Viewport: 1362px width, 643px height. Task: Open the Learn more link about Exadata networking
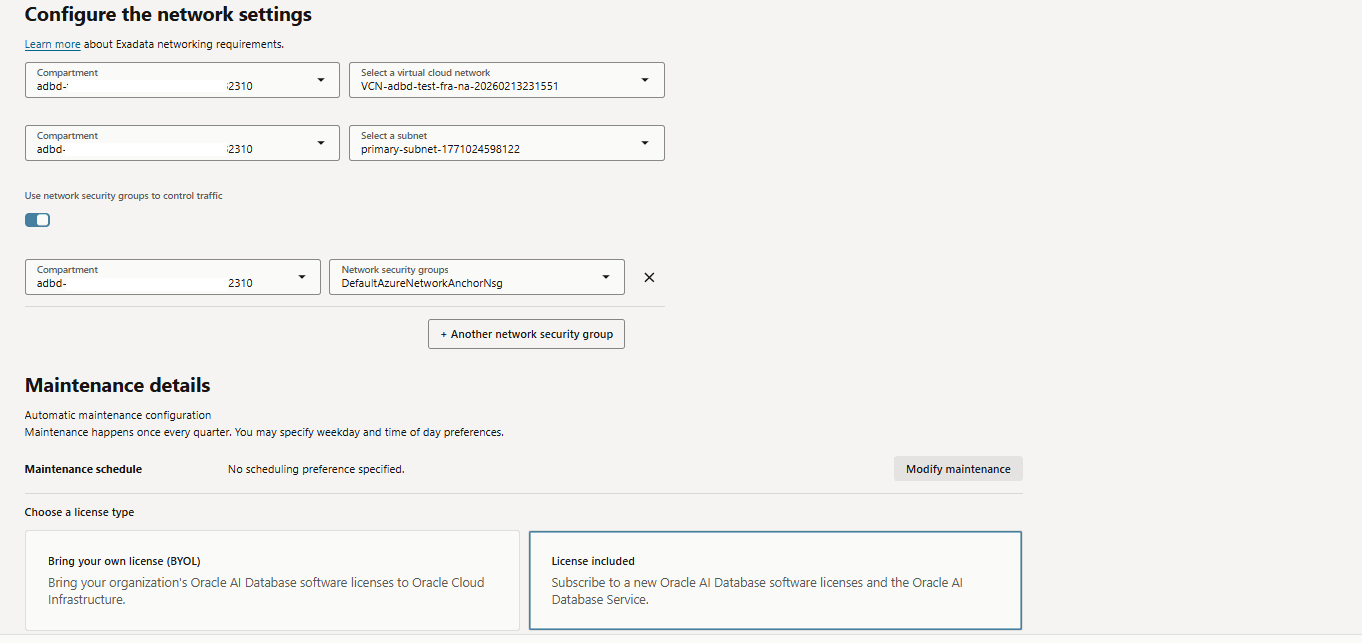click(x=52, y=44)
